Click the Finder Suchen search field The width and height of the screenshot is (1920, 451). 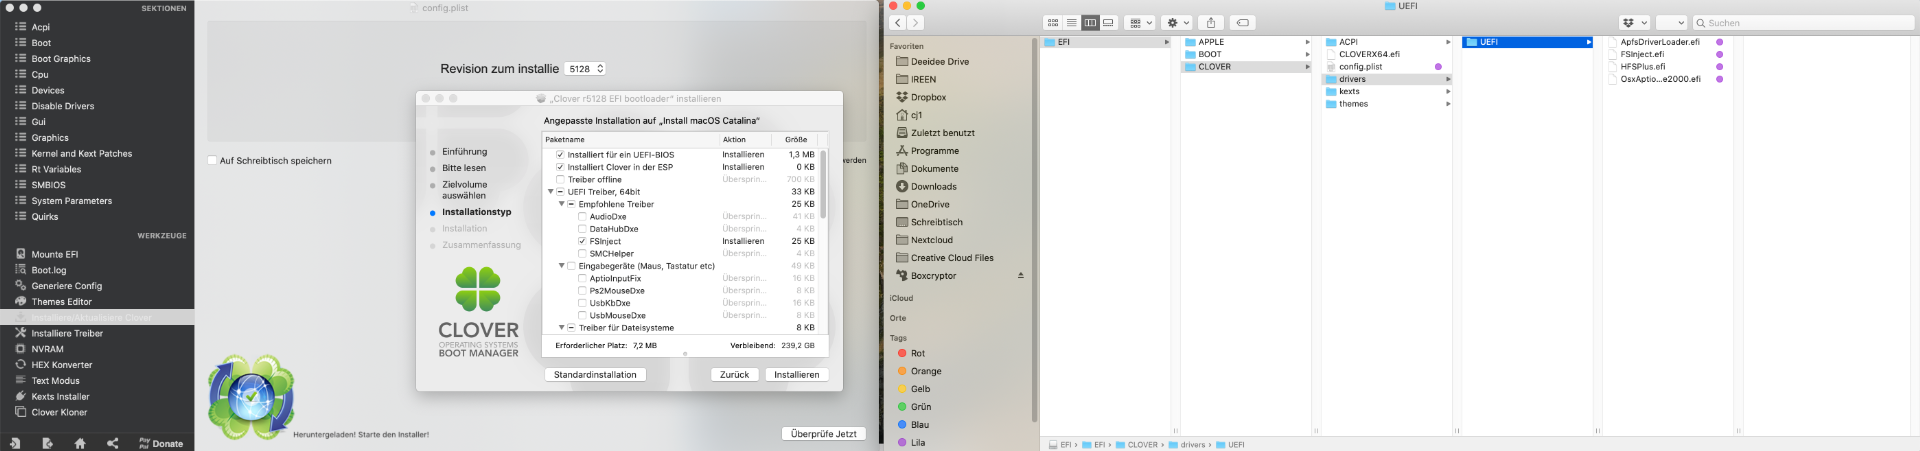click(1804, 22)
